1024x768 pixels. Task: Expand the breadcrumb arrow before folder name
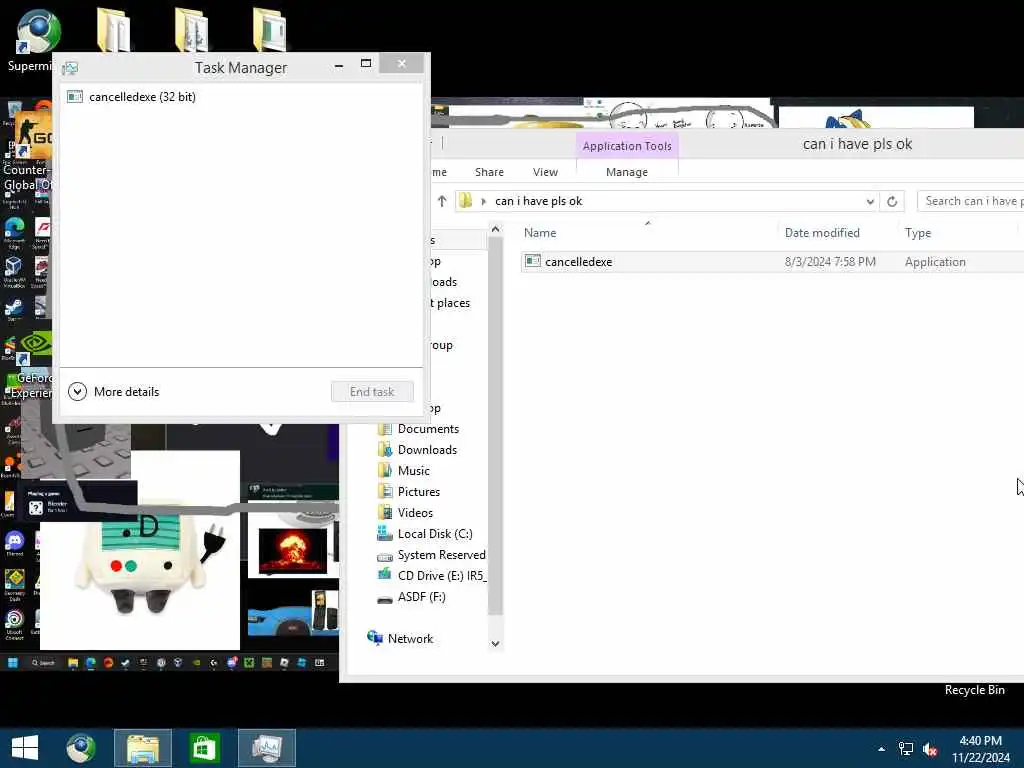[484, 201]
